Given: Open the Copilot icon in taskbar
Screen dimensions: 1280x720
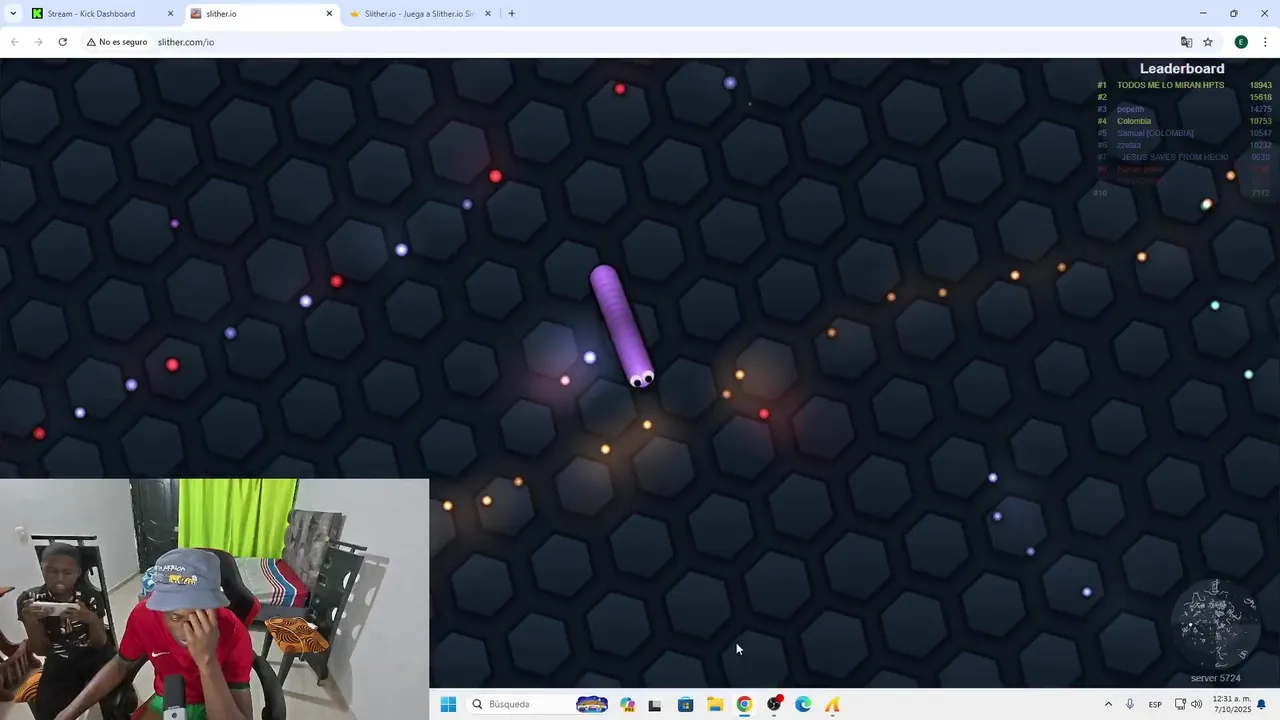Looking at the screenshot, I should pos(627,704).
